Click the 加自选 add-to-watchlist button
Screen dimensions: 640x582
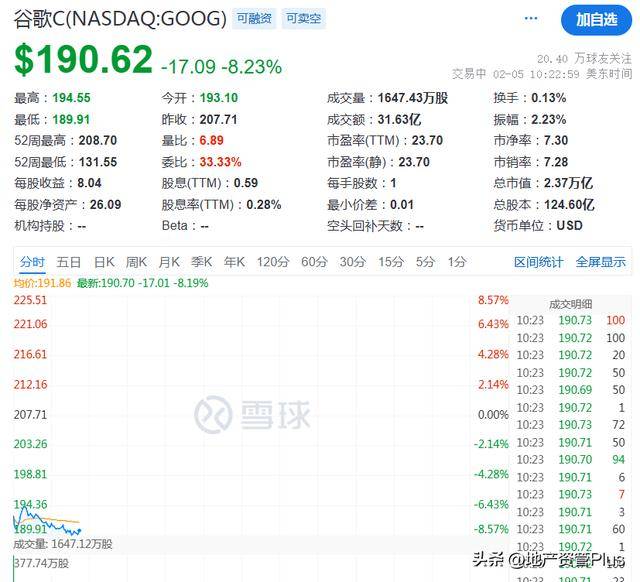[596, 20]
